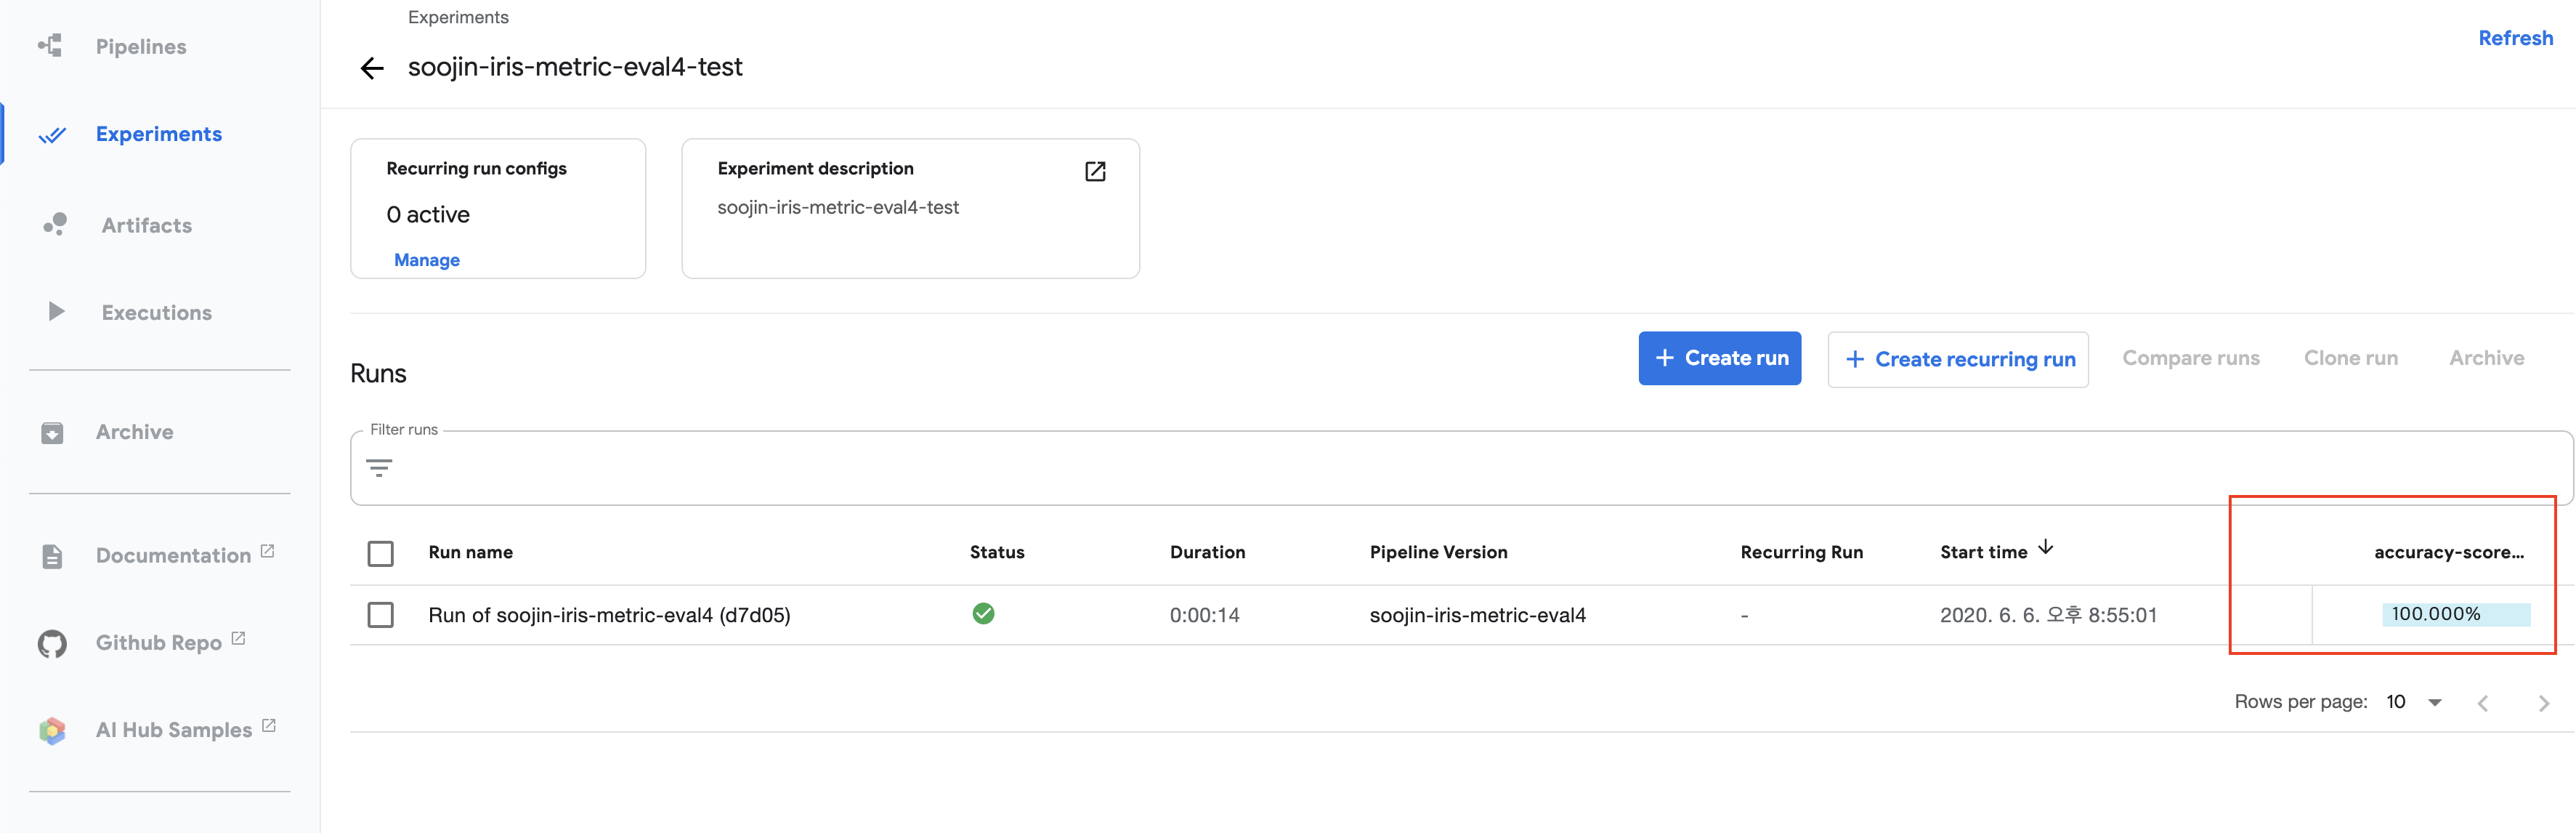Click the Archive box icon in sidebar
The height and width of the screenshot is (833, 2576).
coord(52,432)
